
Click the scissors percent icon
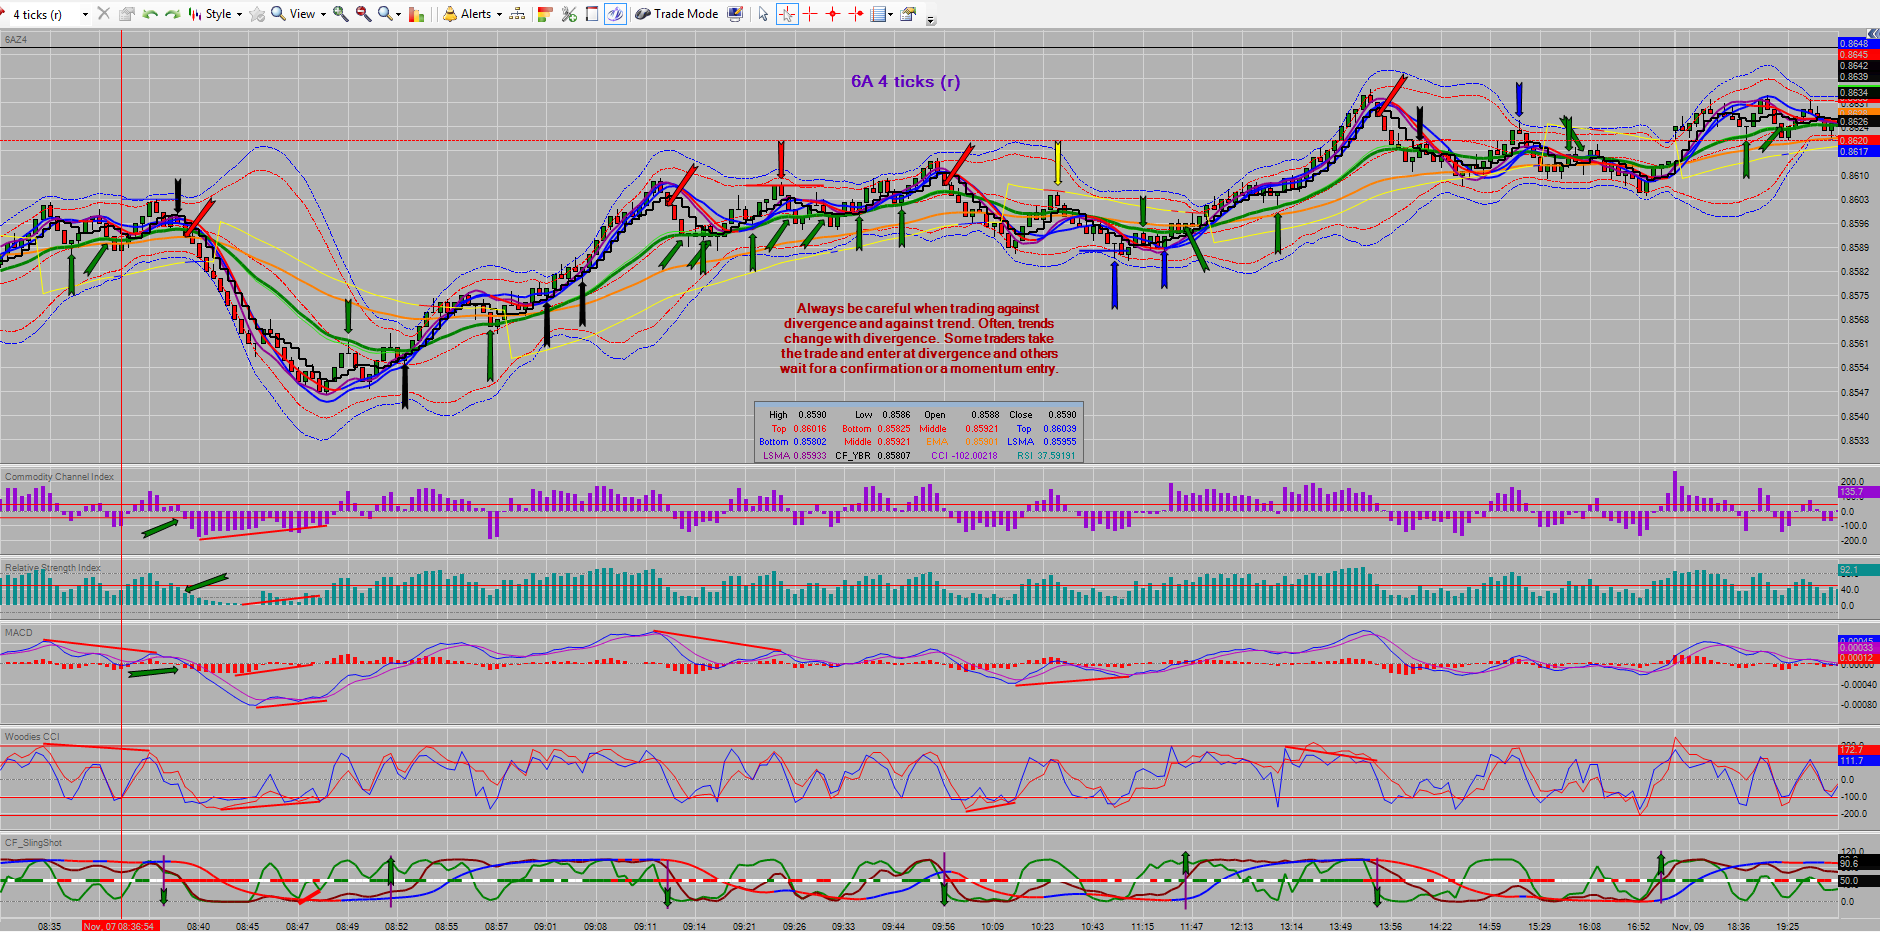coord(569,14)
